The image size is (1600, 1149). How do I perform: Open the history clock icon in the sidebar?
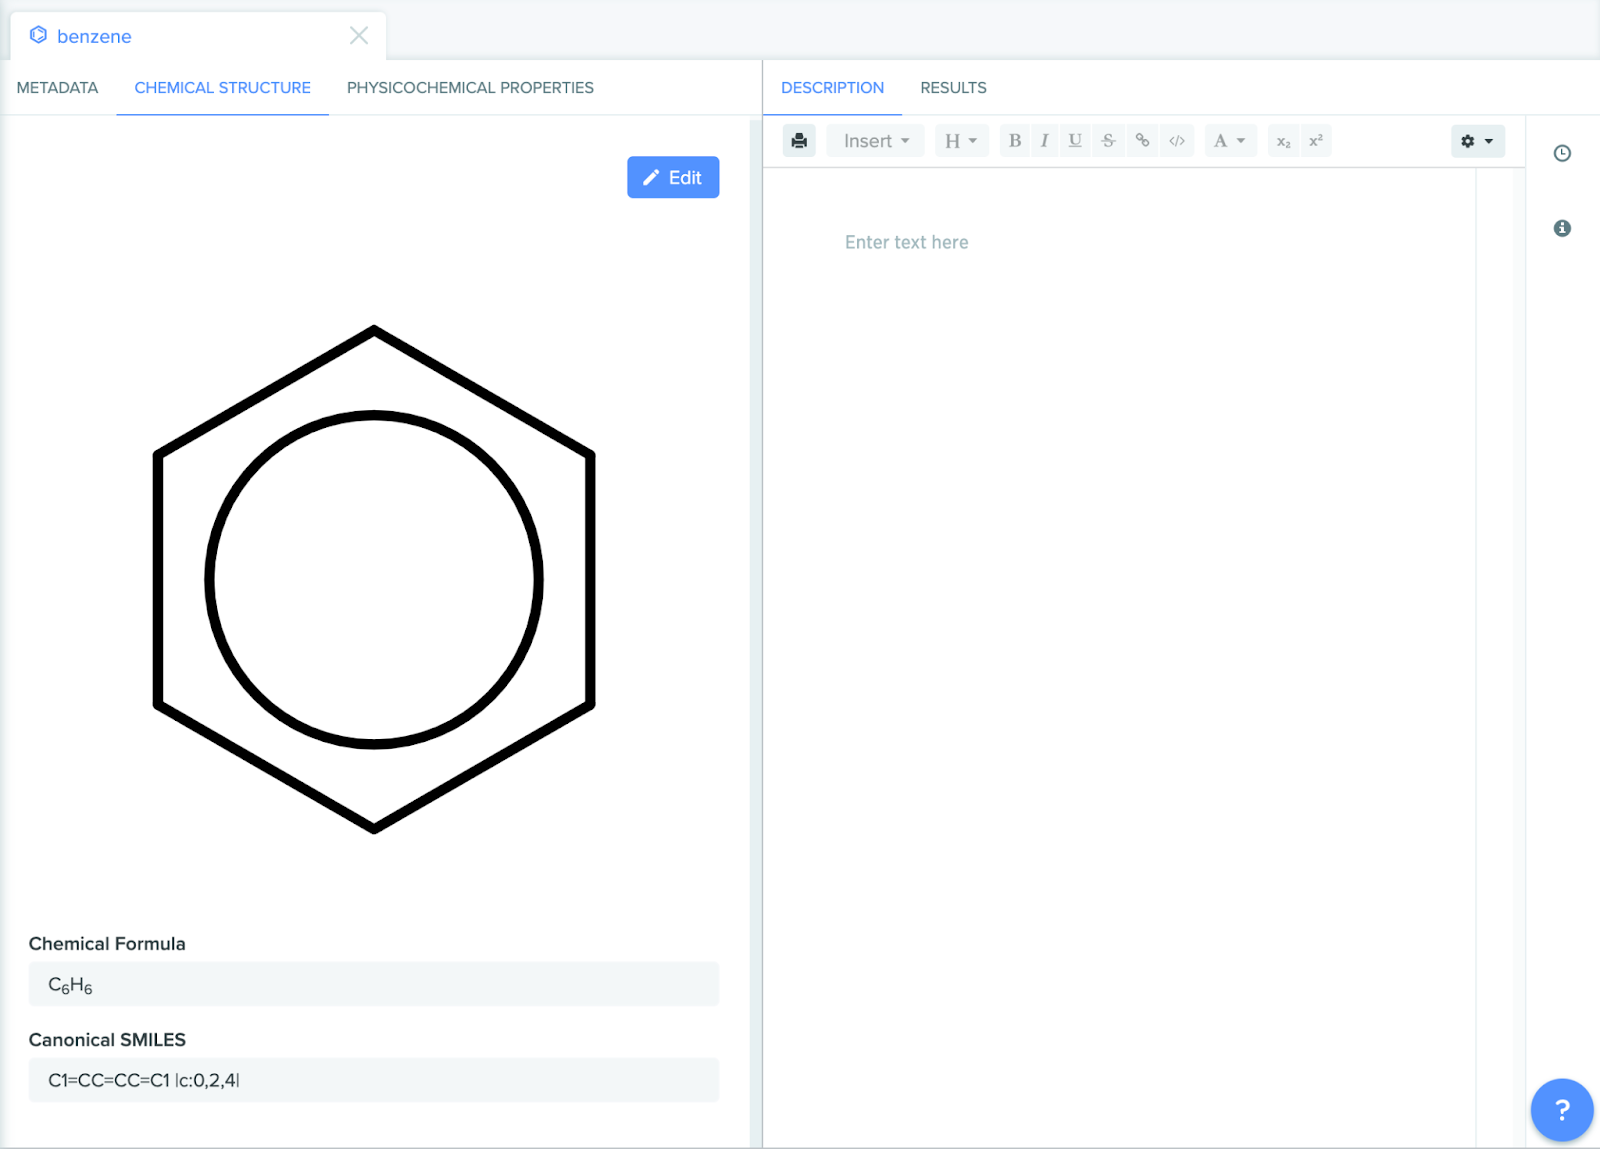pyautogui.click(x=1562, y=153)
